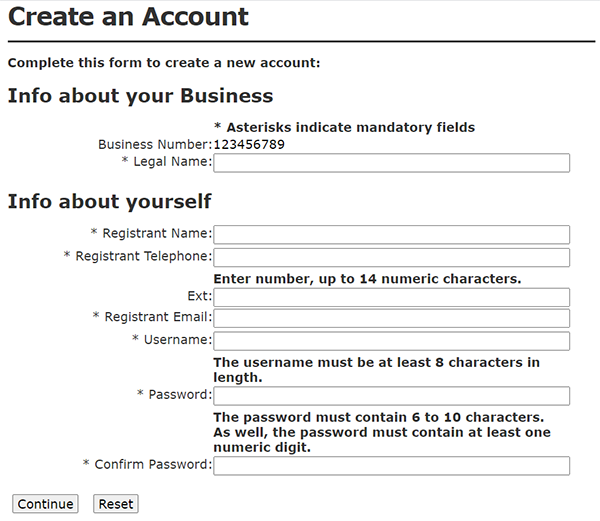Click the 14 numeric characters telephone hint

367,279
